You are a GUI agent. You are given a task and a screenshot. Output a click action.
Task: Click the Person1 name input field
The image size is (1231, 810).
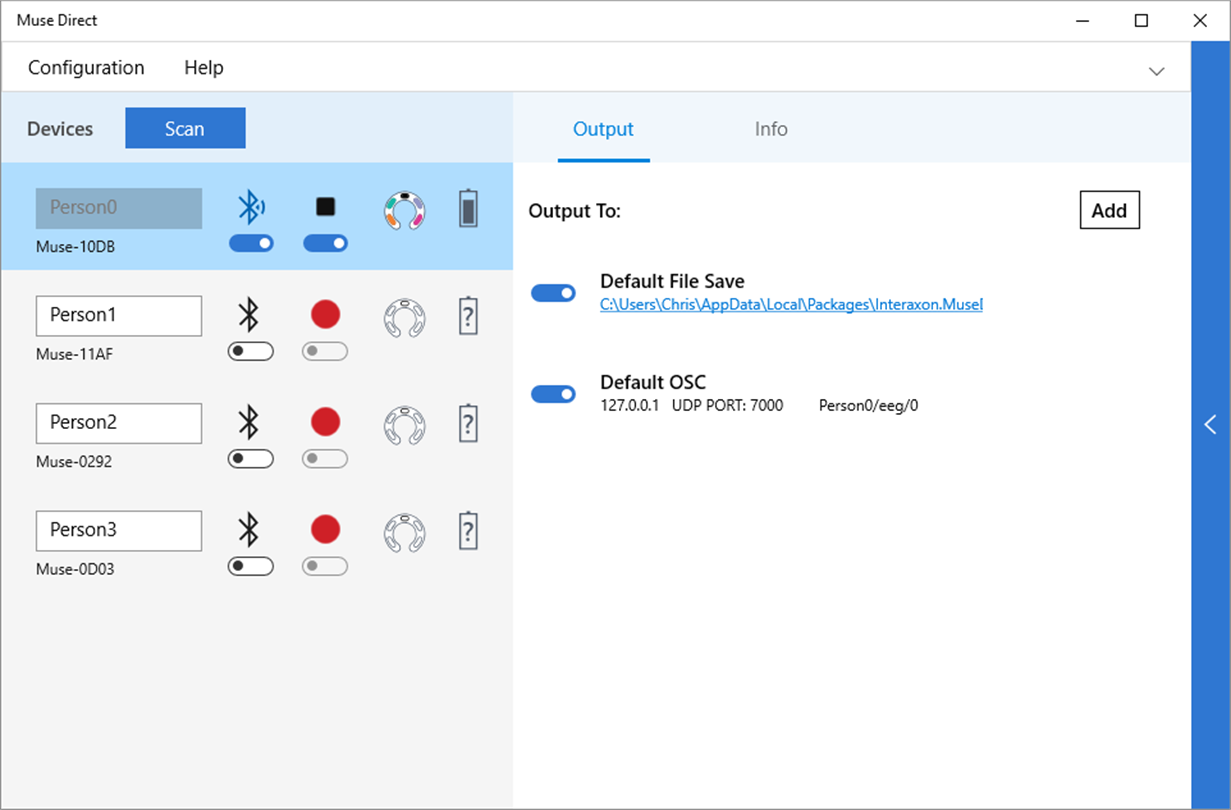click(x=119, y=315)
